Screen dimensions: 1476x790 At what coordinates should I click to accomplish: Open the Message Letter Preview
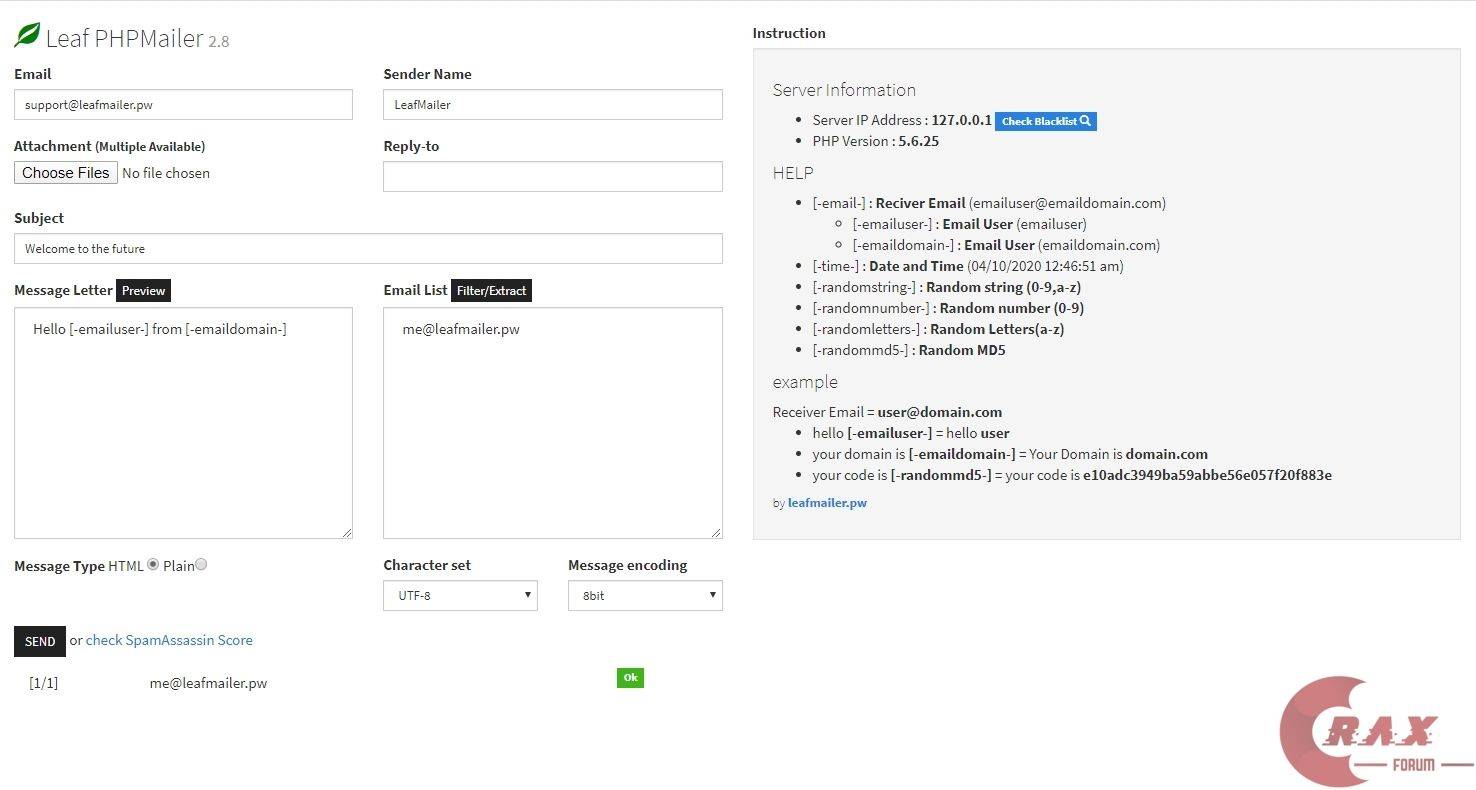(x=143, y=291)
